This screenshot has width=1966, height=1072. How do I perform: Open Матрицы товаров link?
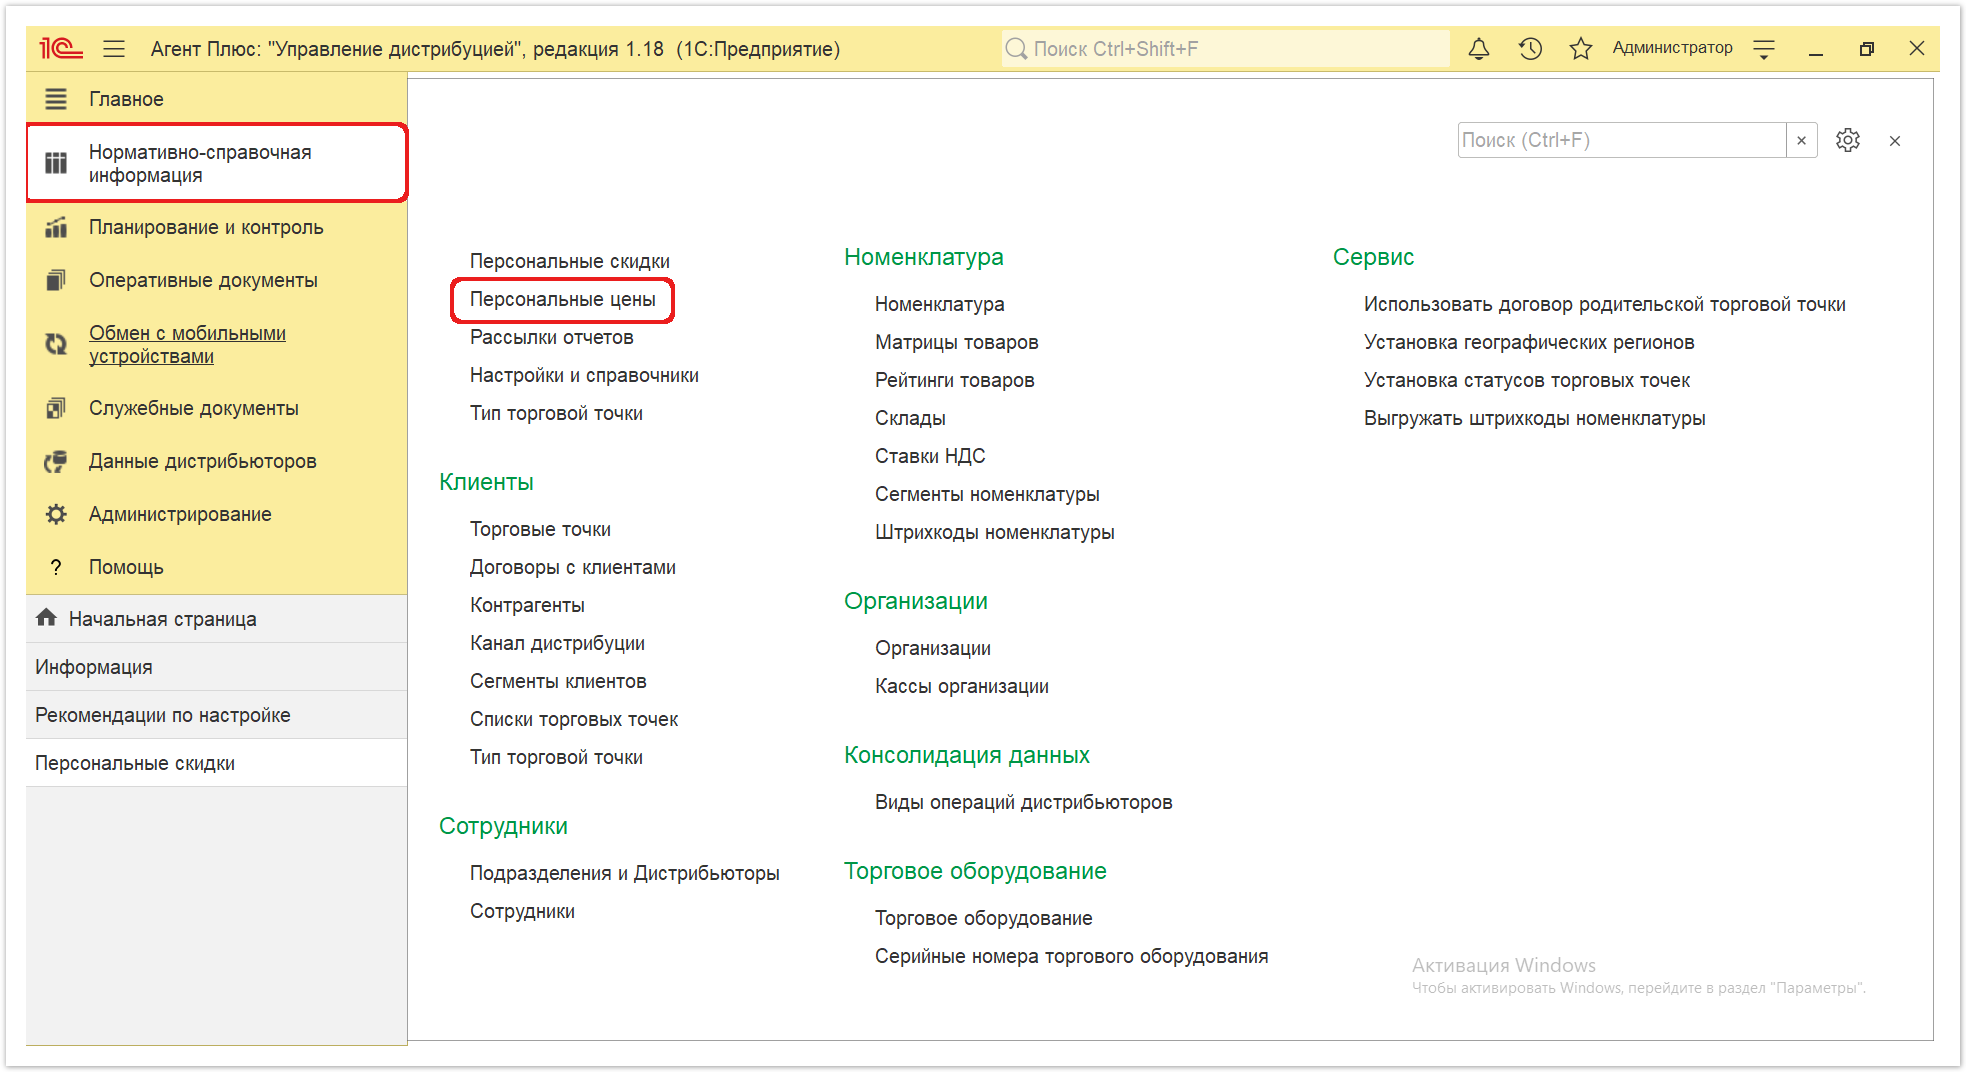point(956,342)
